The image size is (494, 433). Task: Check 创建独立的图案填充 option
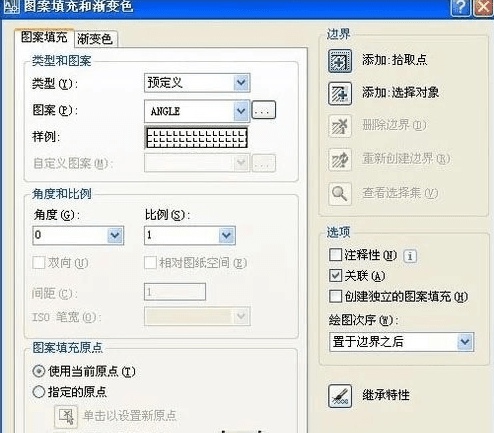[x=335, y=296]
